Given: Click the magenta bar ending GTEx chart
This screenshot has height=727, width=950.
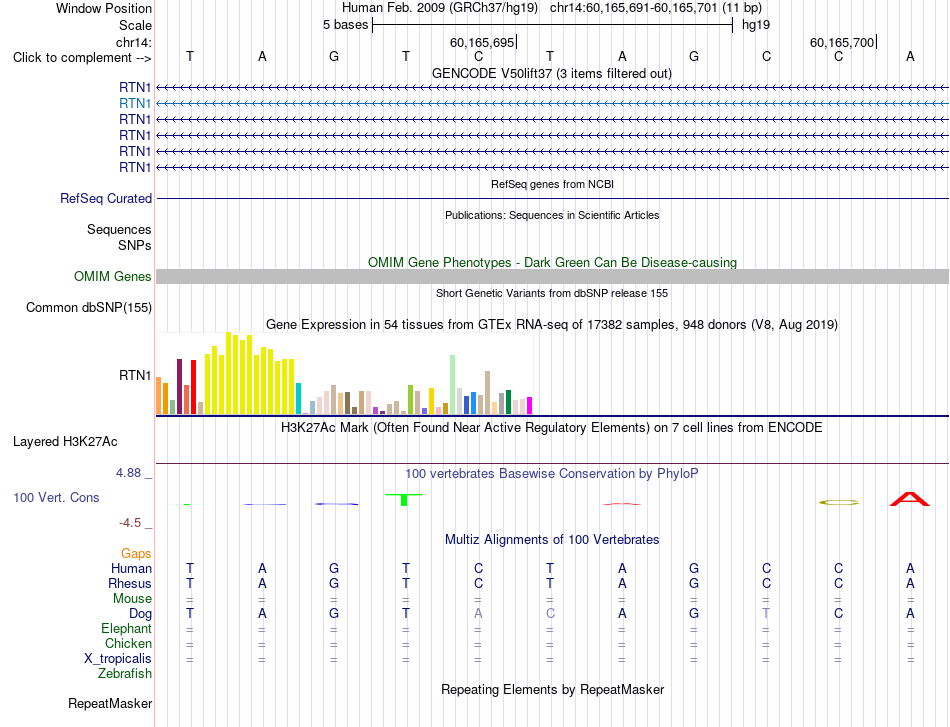Looking at the screenshot, I should [x=530, y=406].
